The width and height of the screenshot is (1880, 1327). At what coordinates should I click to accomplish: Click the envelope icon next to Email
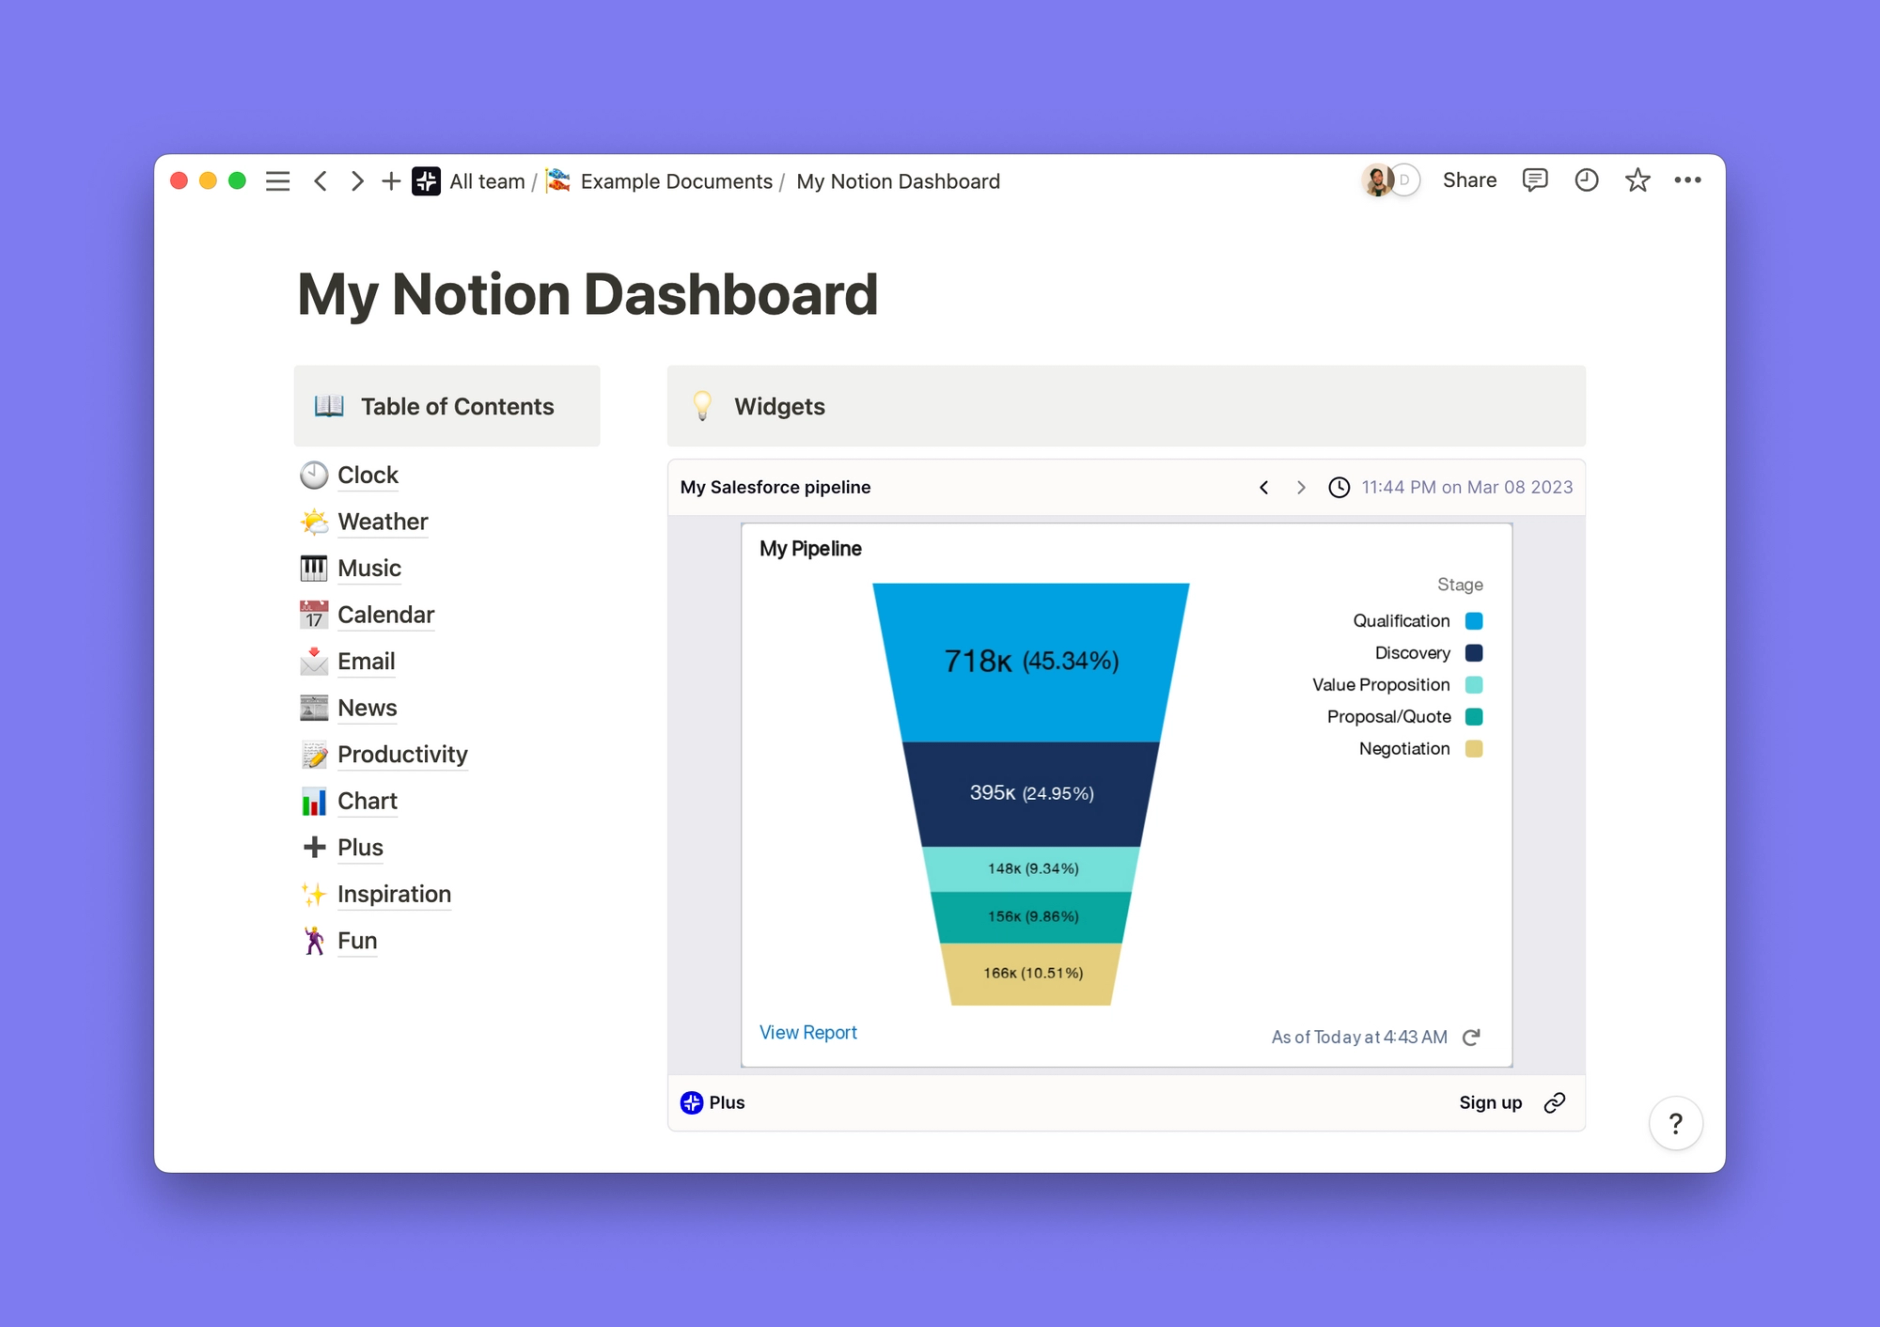[x=314, y=661]
